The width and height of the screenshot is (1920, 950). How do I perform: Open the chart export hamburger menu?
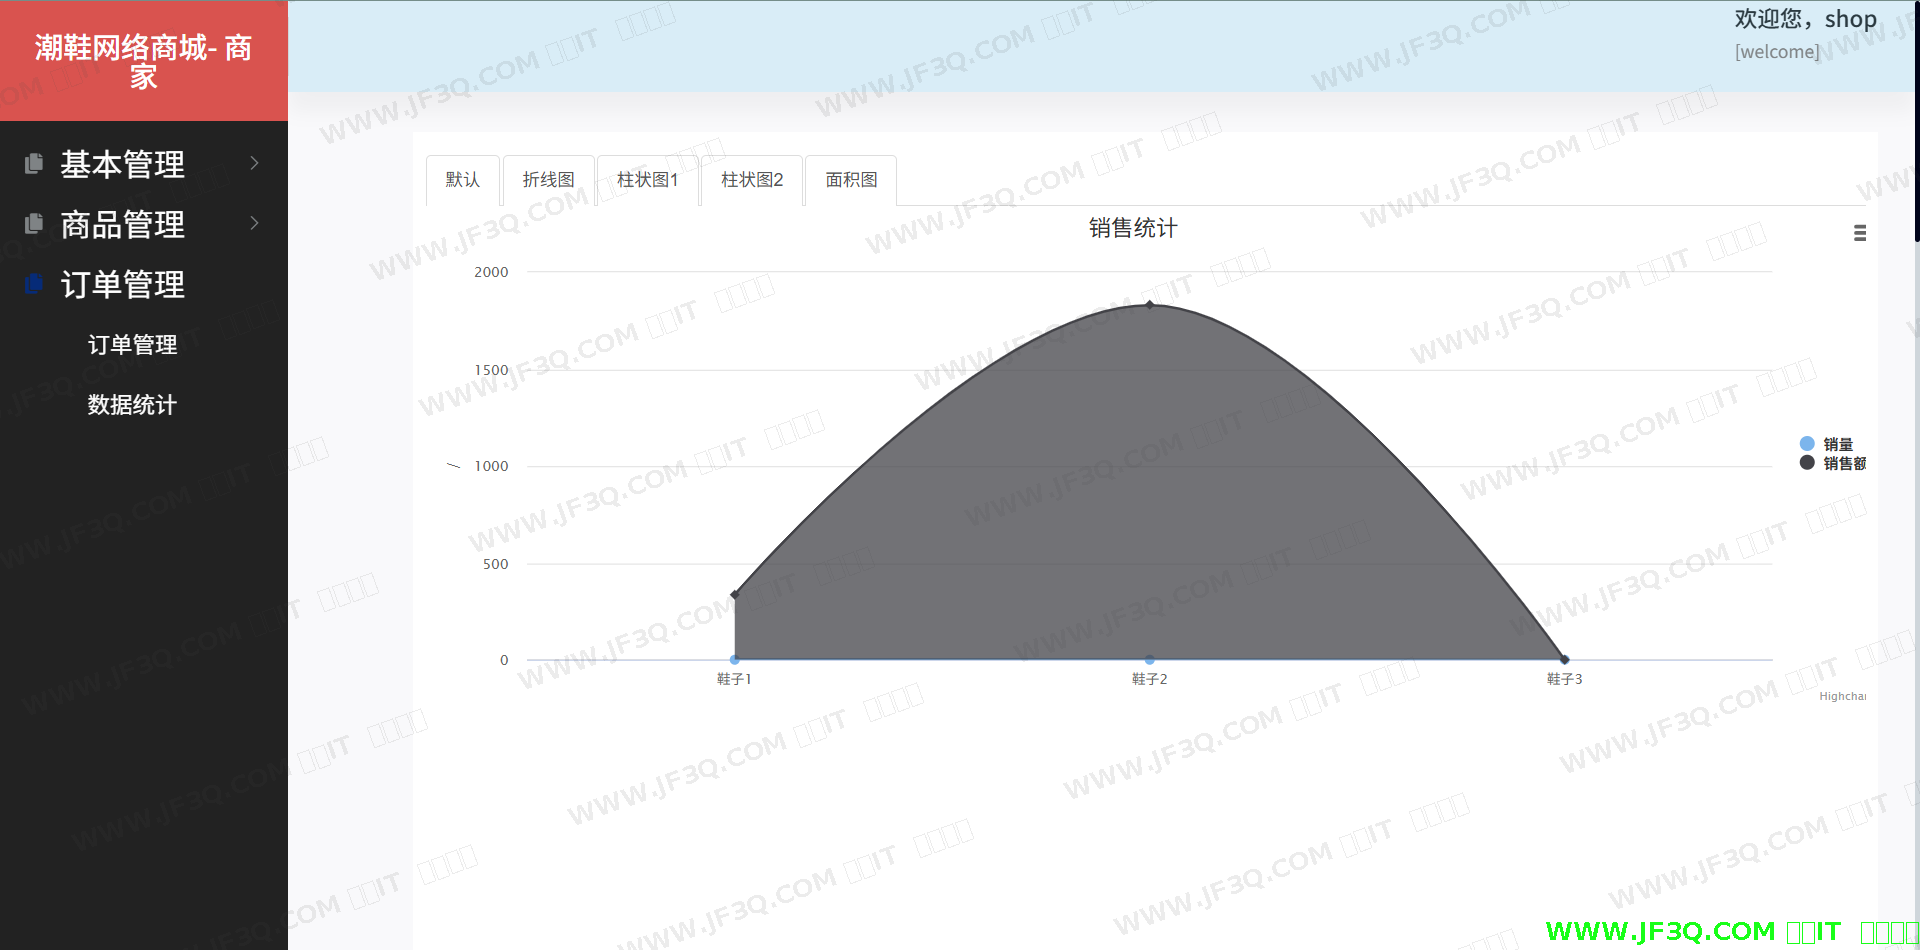1859,233
